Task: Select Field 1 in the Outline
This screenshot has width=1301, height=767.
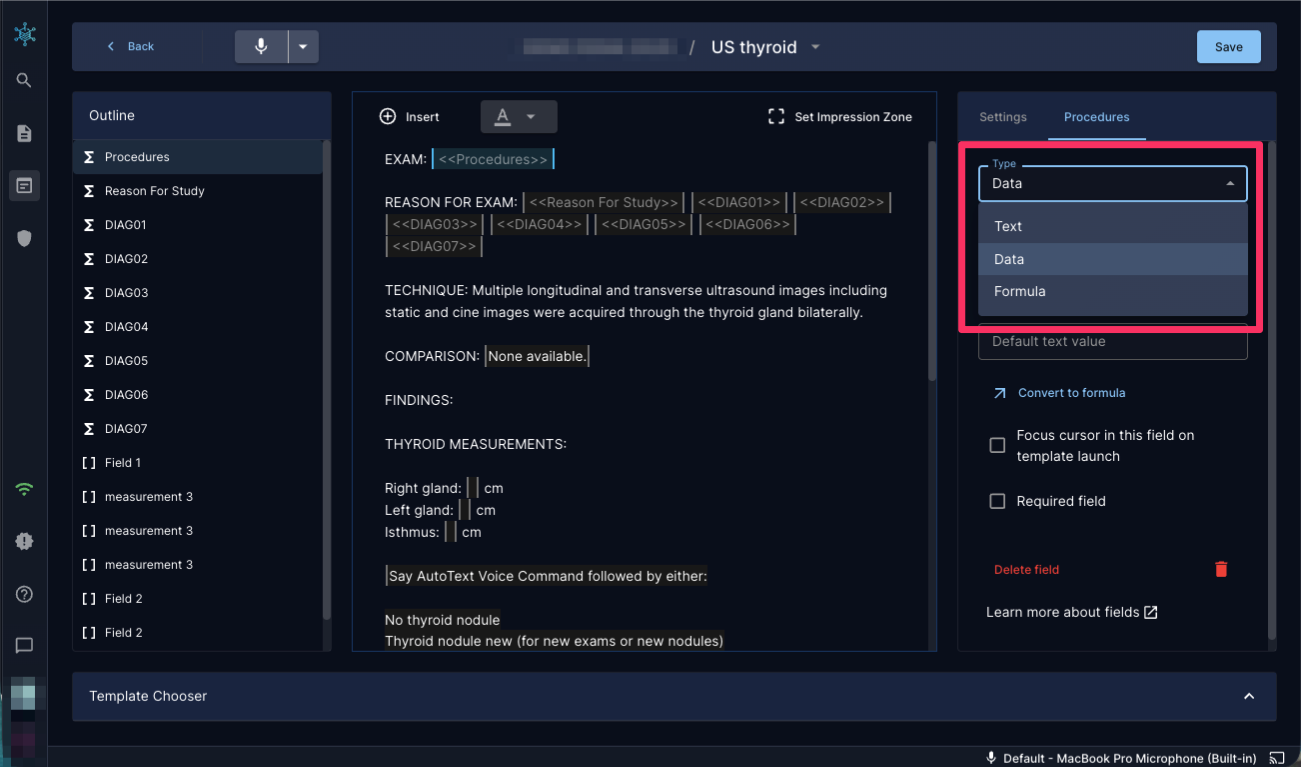Action: point(197,463)
